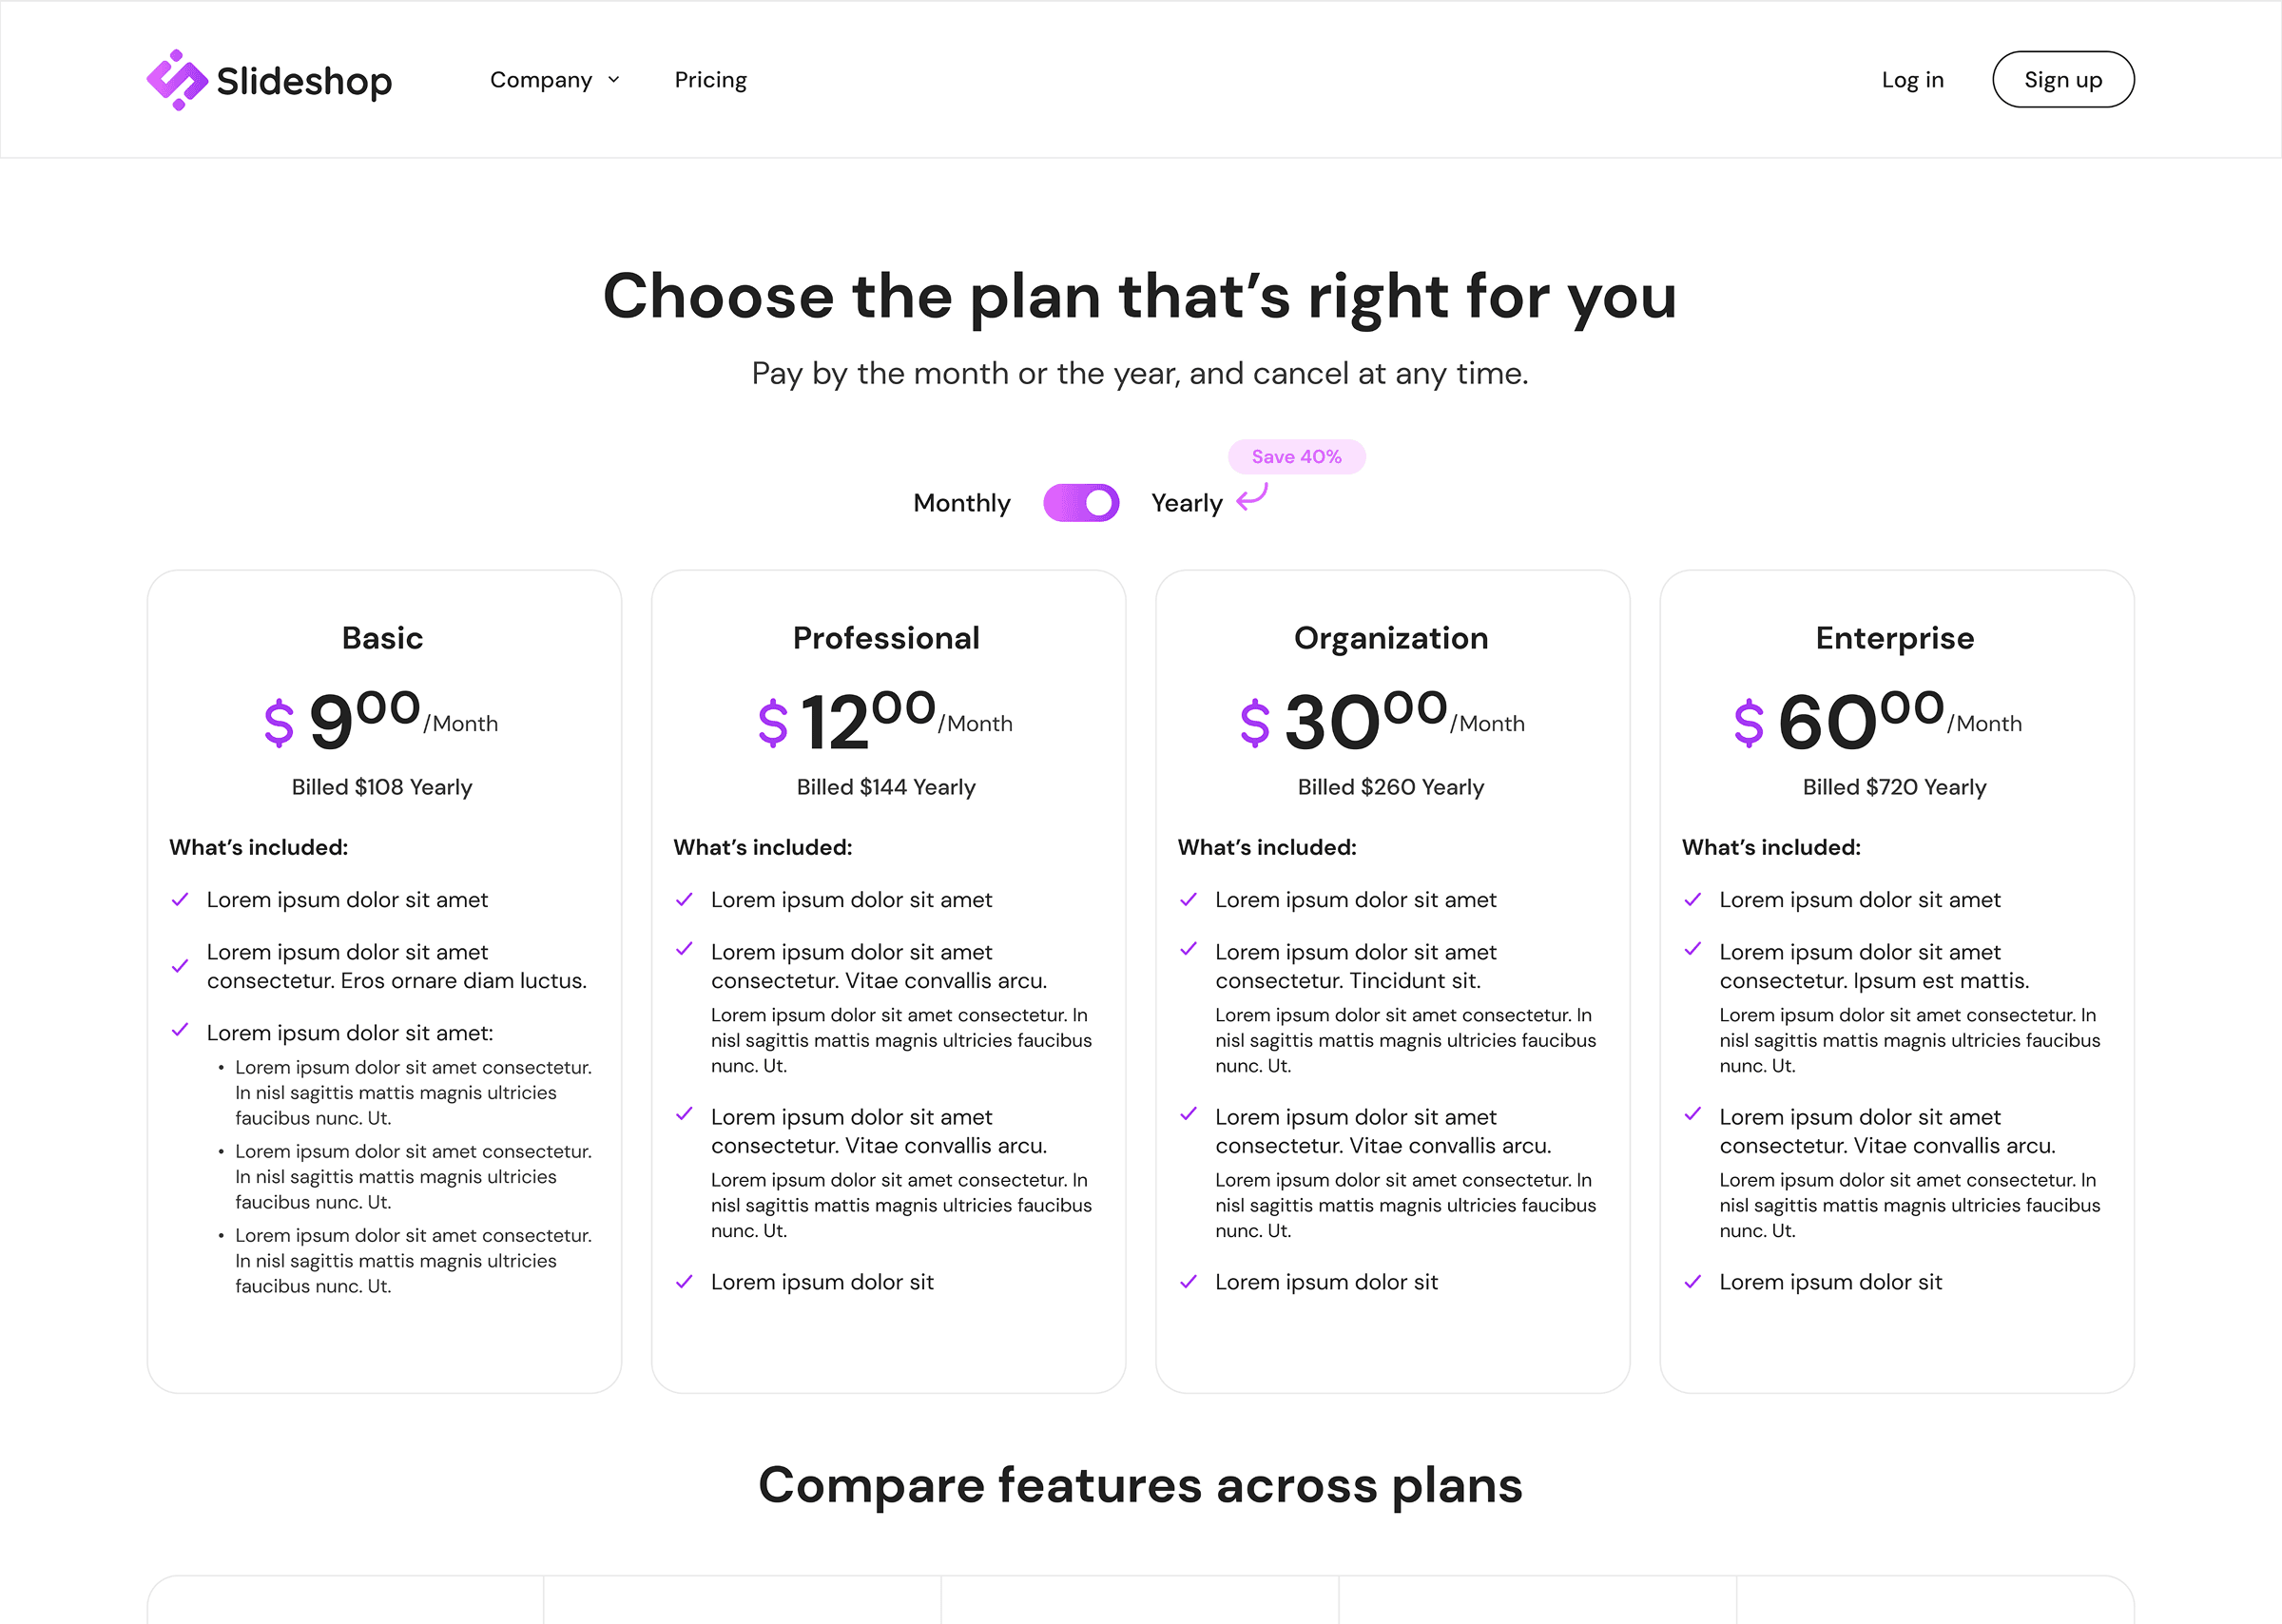Click the dollar sign icon beside Organization's price

coord(1254,722)
